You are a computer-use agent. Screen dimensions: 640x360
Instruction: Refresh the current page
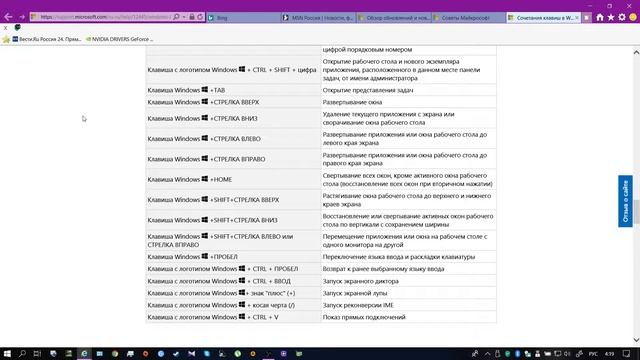point(200,17)
